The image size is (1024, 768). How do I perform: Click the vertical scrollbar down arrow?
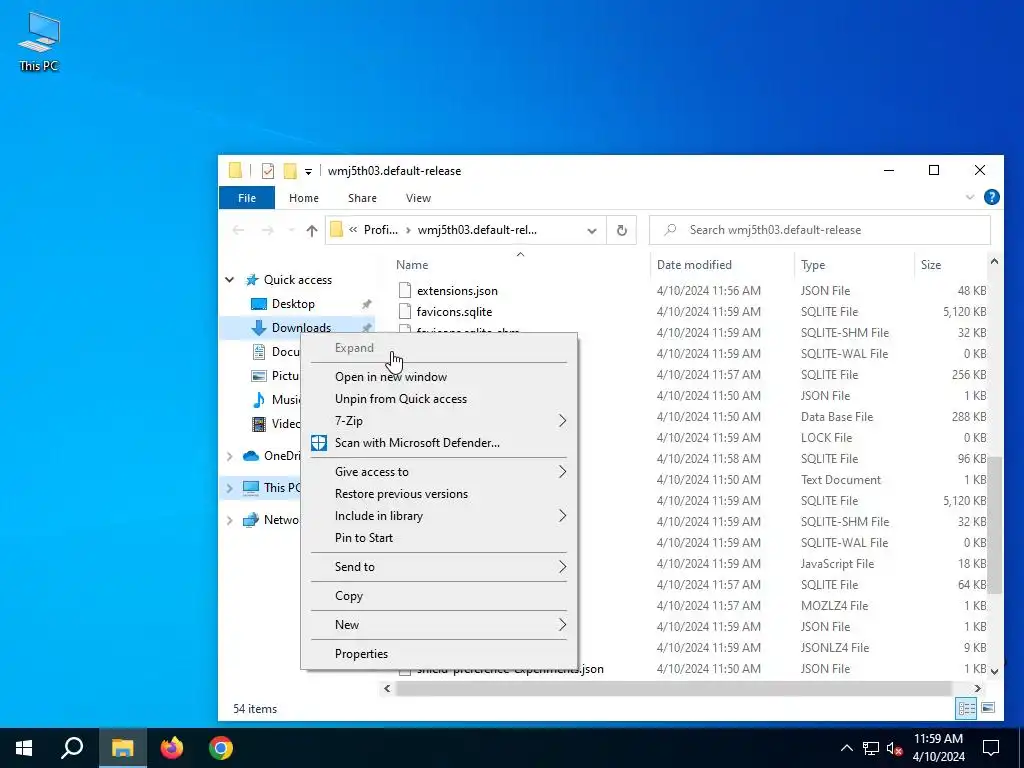[994, 671]
